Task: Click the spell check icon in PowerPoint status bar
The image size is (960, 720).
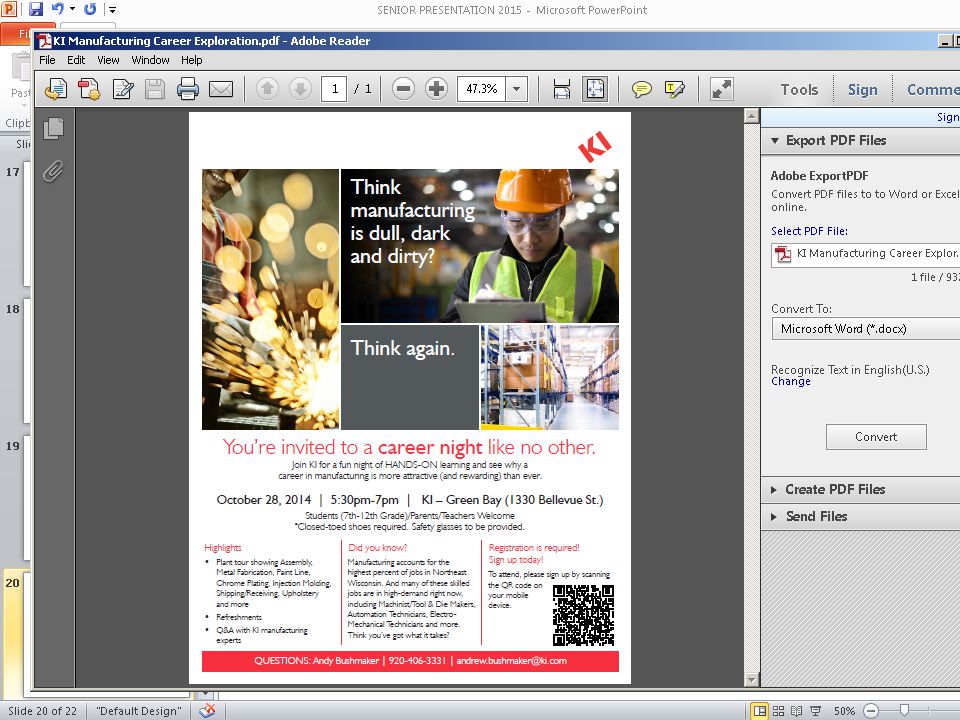Action: pos(208,711)
